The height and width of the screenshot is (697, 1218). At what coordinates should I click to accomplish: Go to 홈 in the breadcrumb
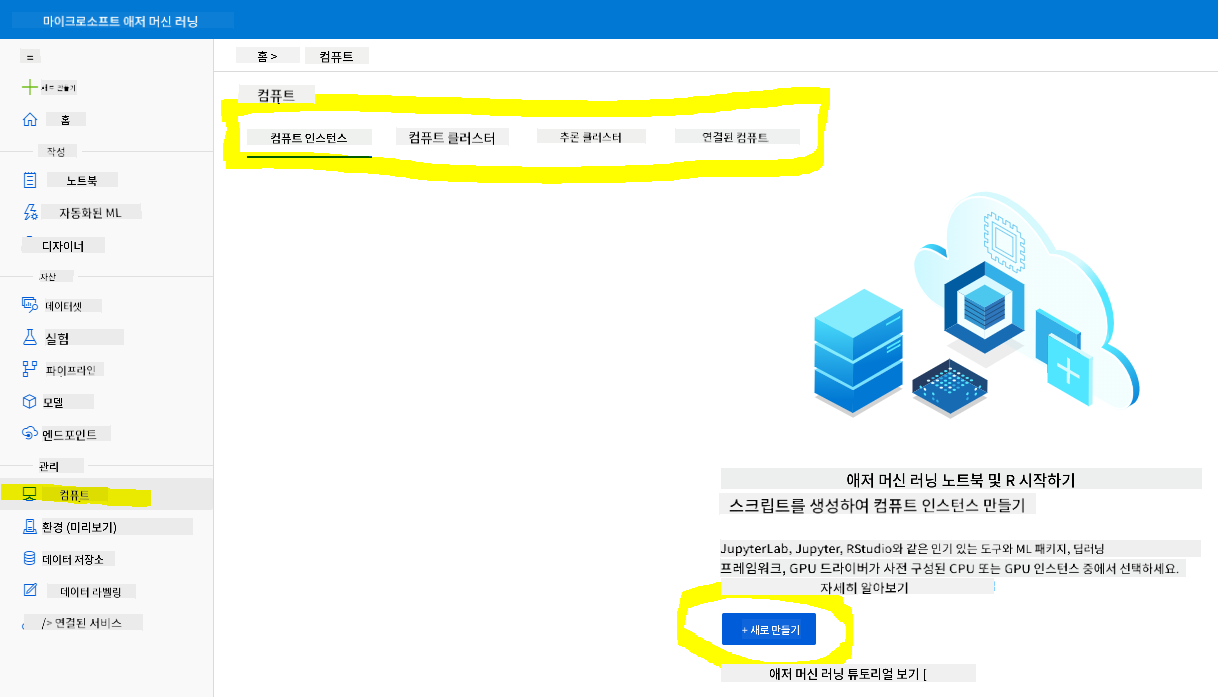point(261,56)
